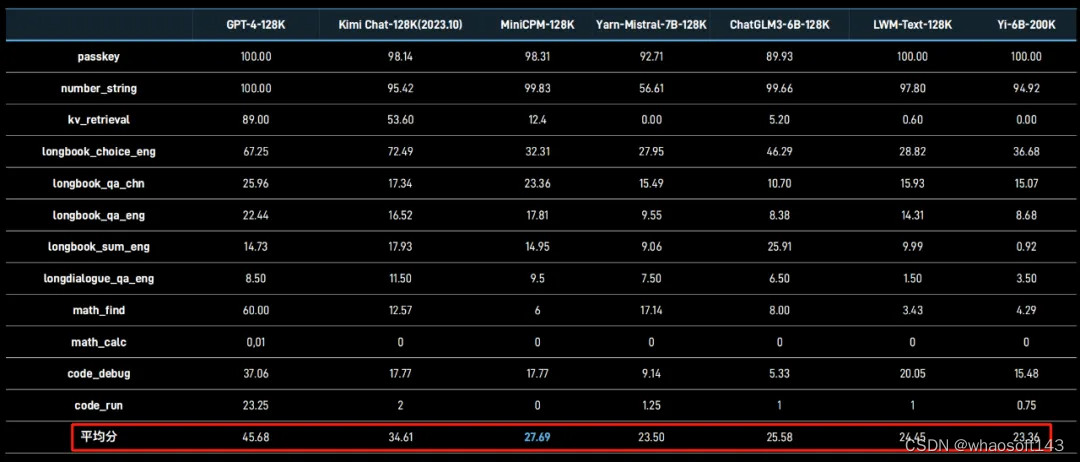Select the longdialogue_qa_eng value 8.50
The image size is (1080, 462).
tap(256, 279)
